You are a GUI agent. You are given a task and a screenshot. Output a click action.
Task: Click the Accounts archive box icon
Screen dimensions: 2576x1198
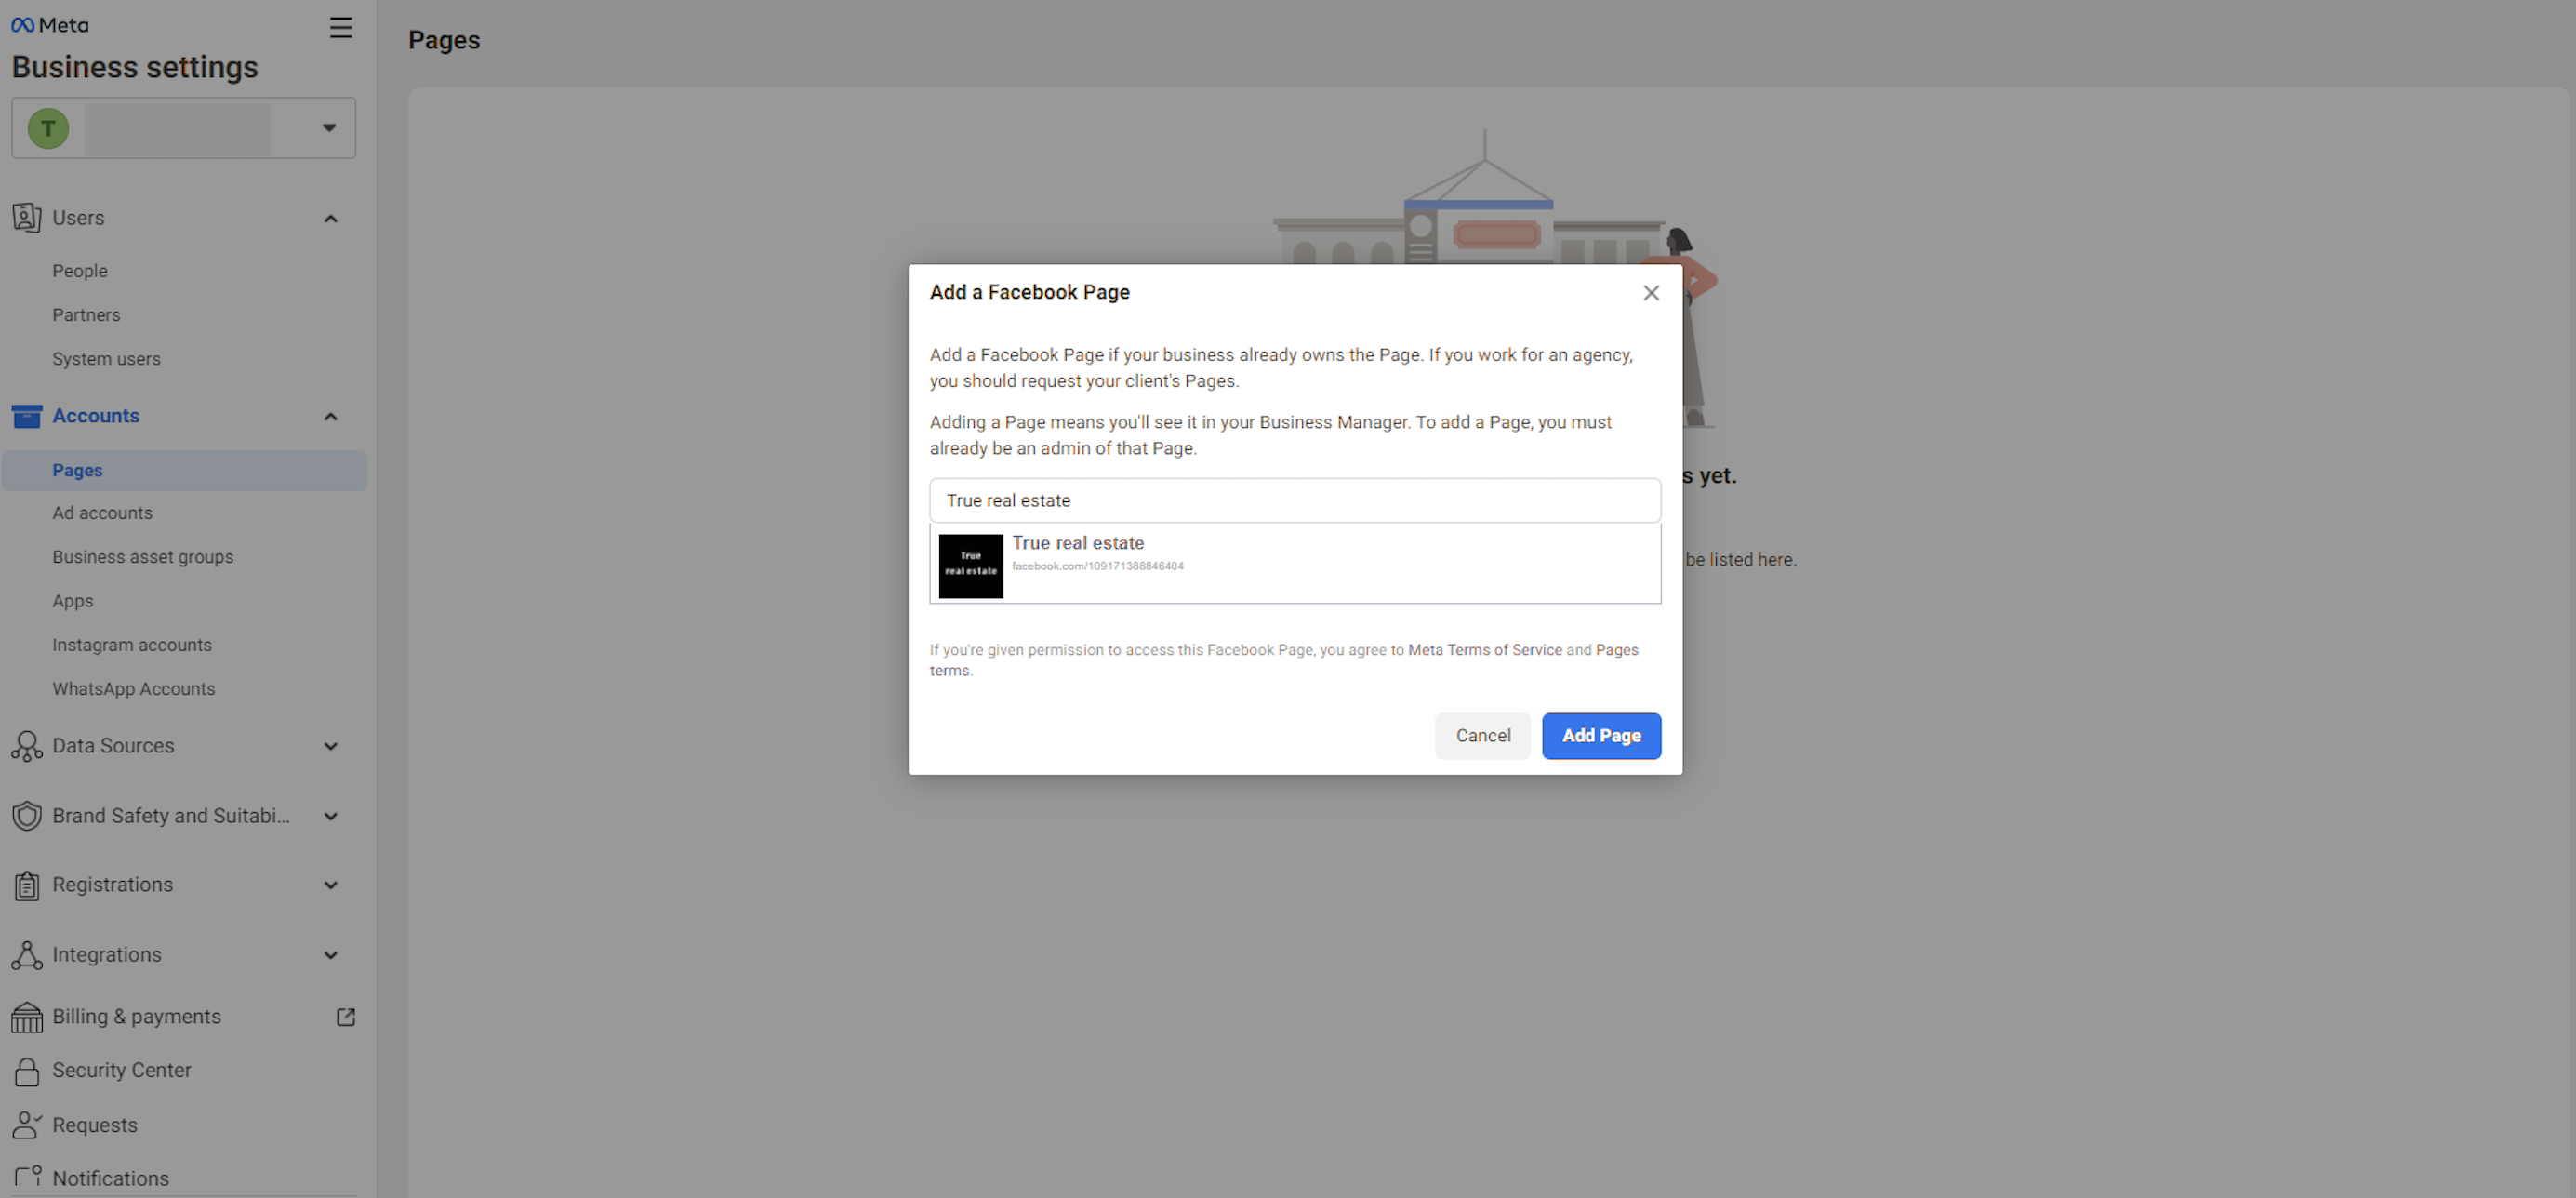tap(27, 416)
